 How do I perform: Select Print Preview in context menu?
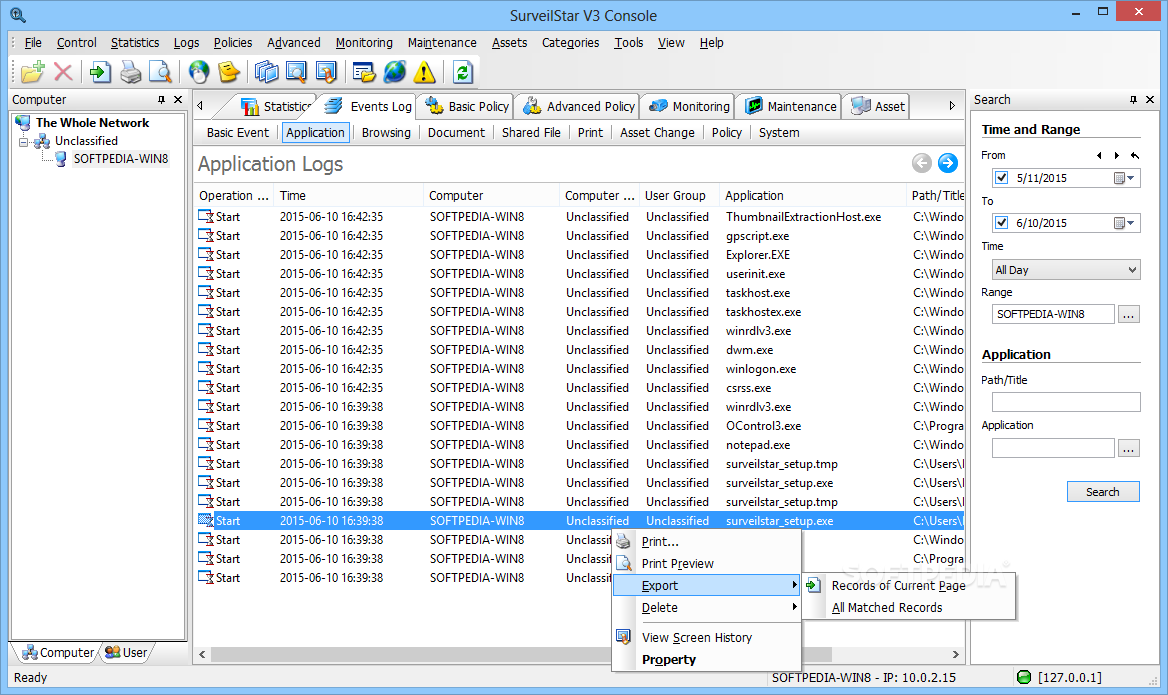point(706,564)
